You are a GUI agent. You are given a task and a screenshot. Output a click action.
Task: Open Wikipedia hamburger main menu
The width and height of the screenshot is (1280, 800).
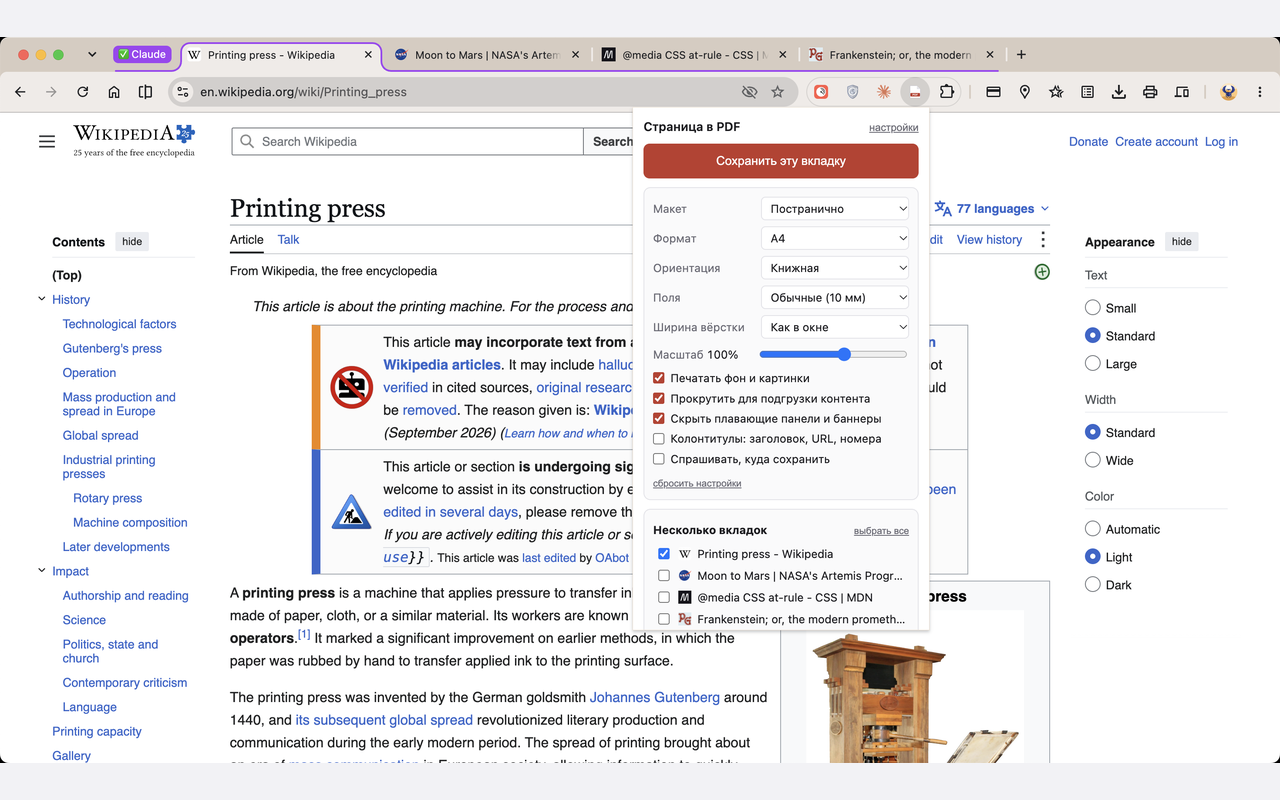[x=47, y=142]
